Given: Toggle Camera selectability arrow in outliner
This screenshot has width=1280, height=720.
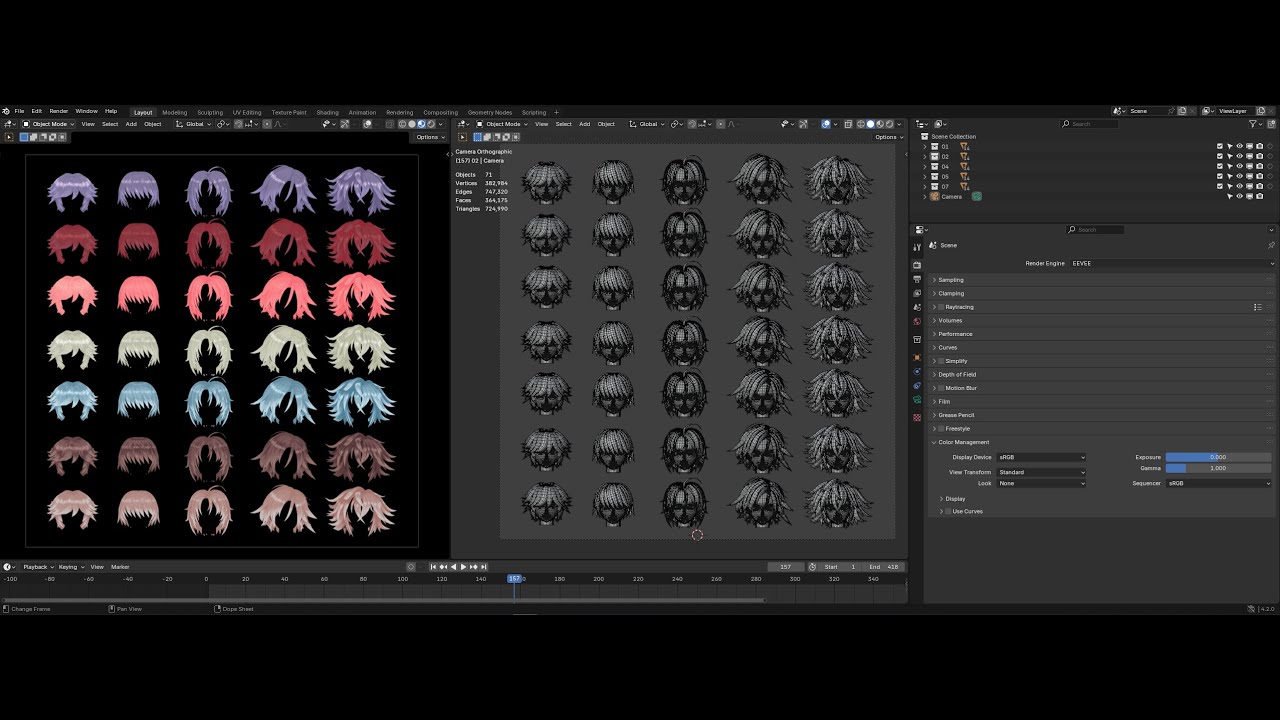Looking at the screenshot, I should [x=1230, y=196].
